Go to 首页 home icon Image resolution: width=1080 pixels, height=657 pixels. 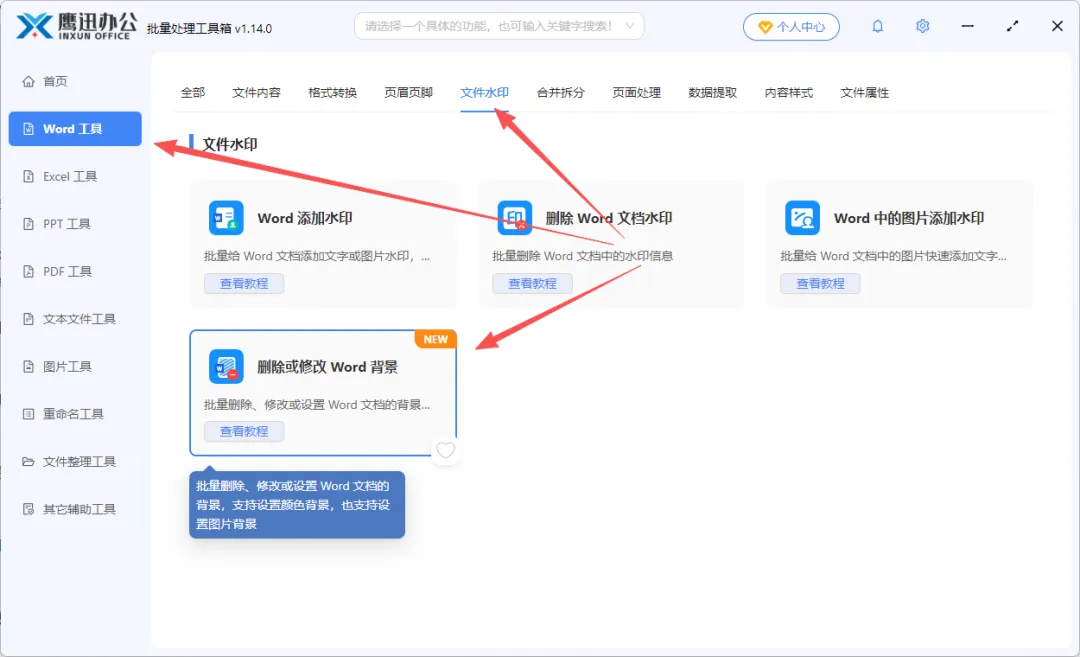click(x=28, y=81)
